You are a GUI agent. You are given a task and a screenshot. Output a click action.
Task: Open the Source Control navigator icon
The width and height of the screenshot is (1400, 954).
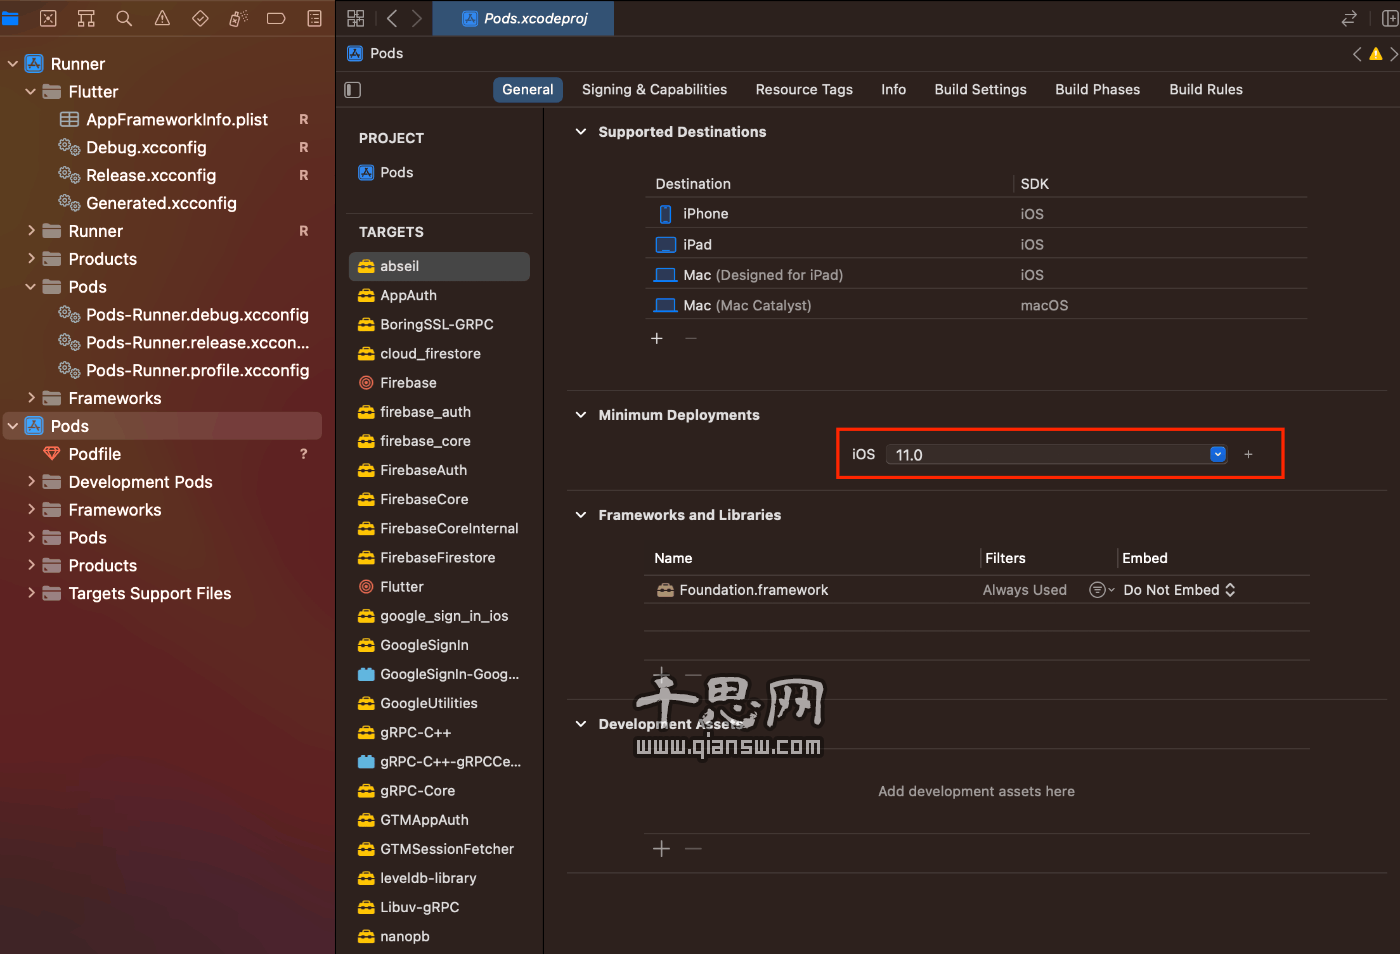(48, 18)
